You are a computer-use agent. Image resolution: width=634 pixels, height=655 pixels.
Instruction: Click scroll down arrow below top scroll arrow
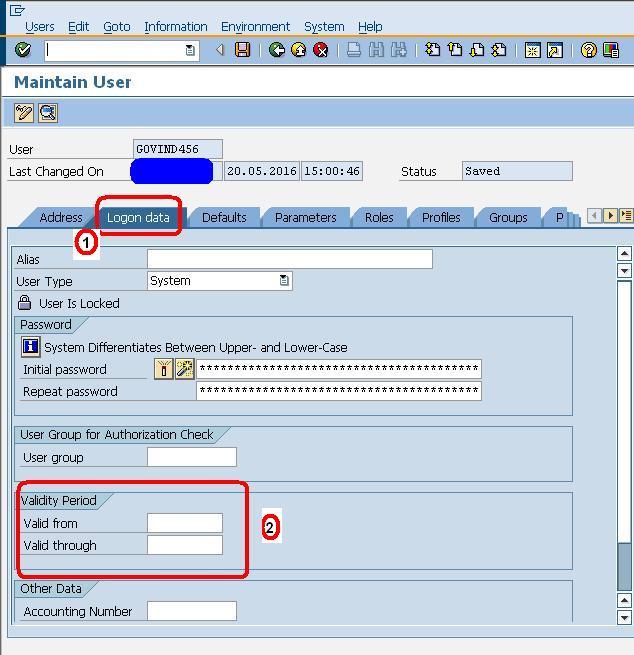pos(624,271)
